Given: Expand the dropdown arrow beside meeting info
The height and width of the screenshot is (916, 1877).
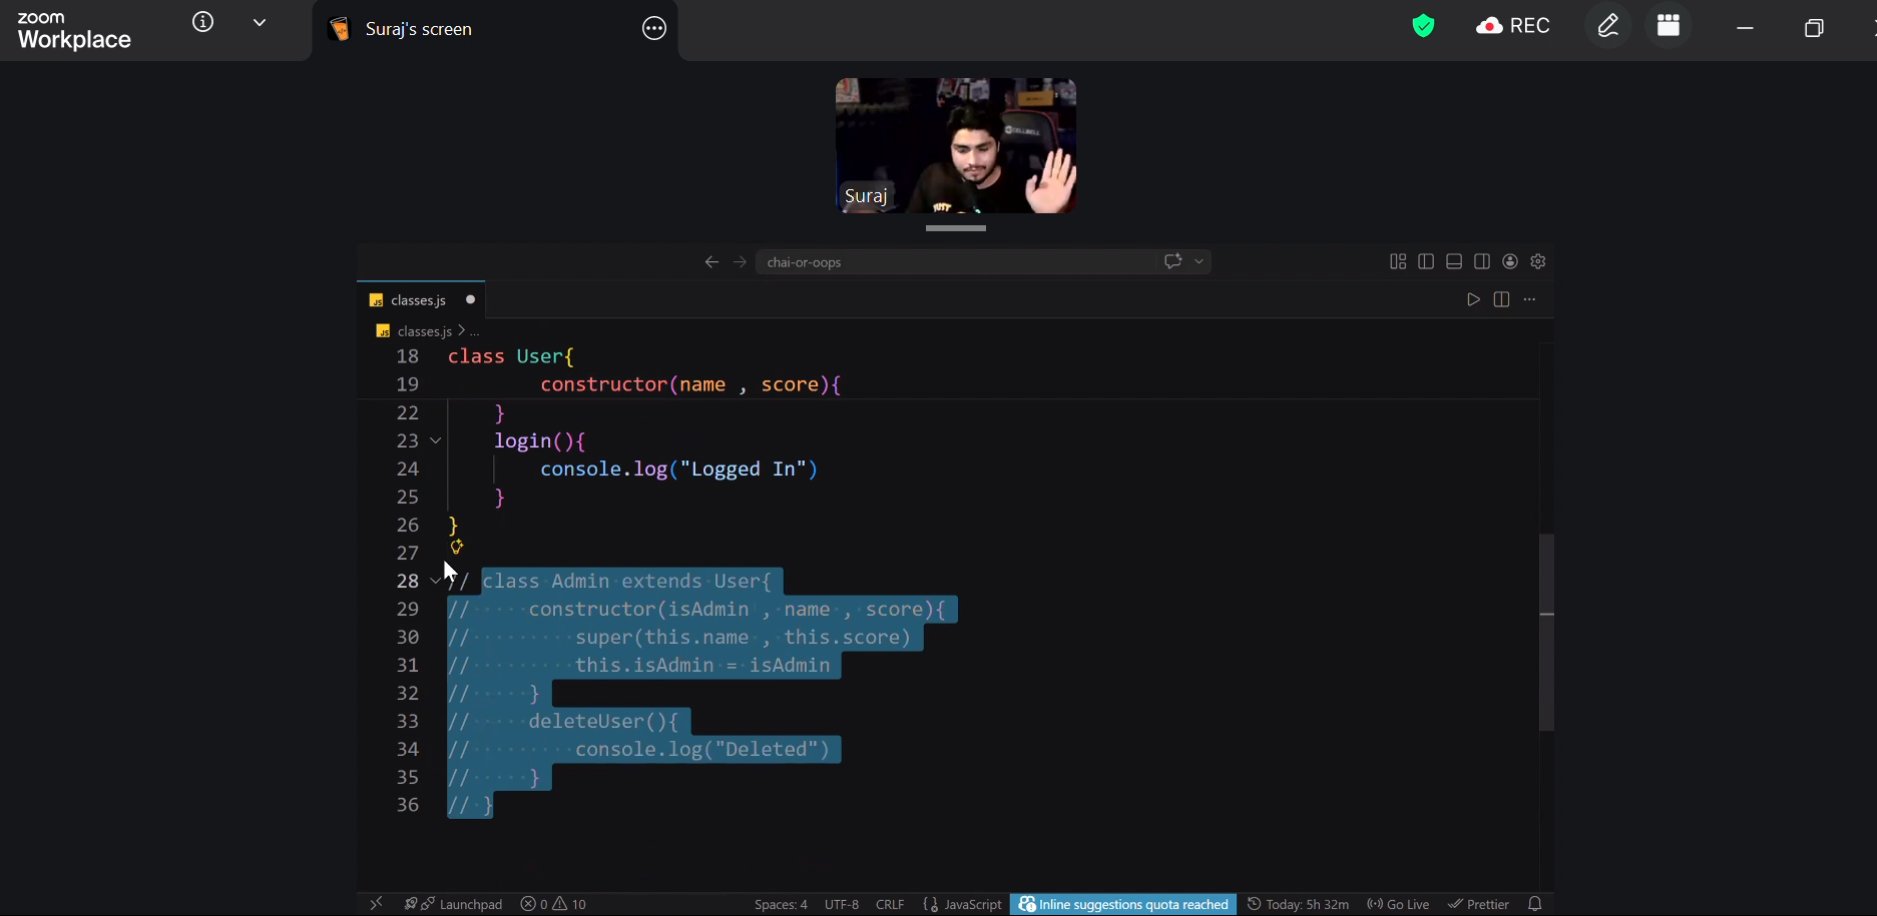Looking at the screenshot, I should (x=260, y=22).
